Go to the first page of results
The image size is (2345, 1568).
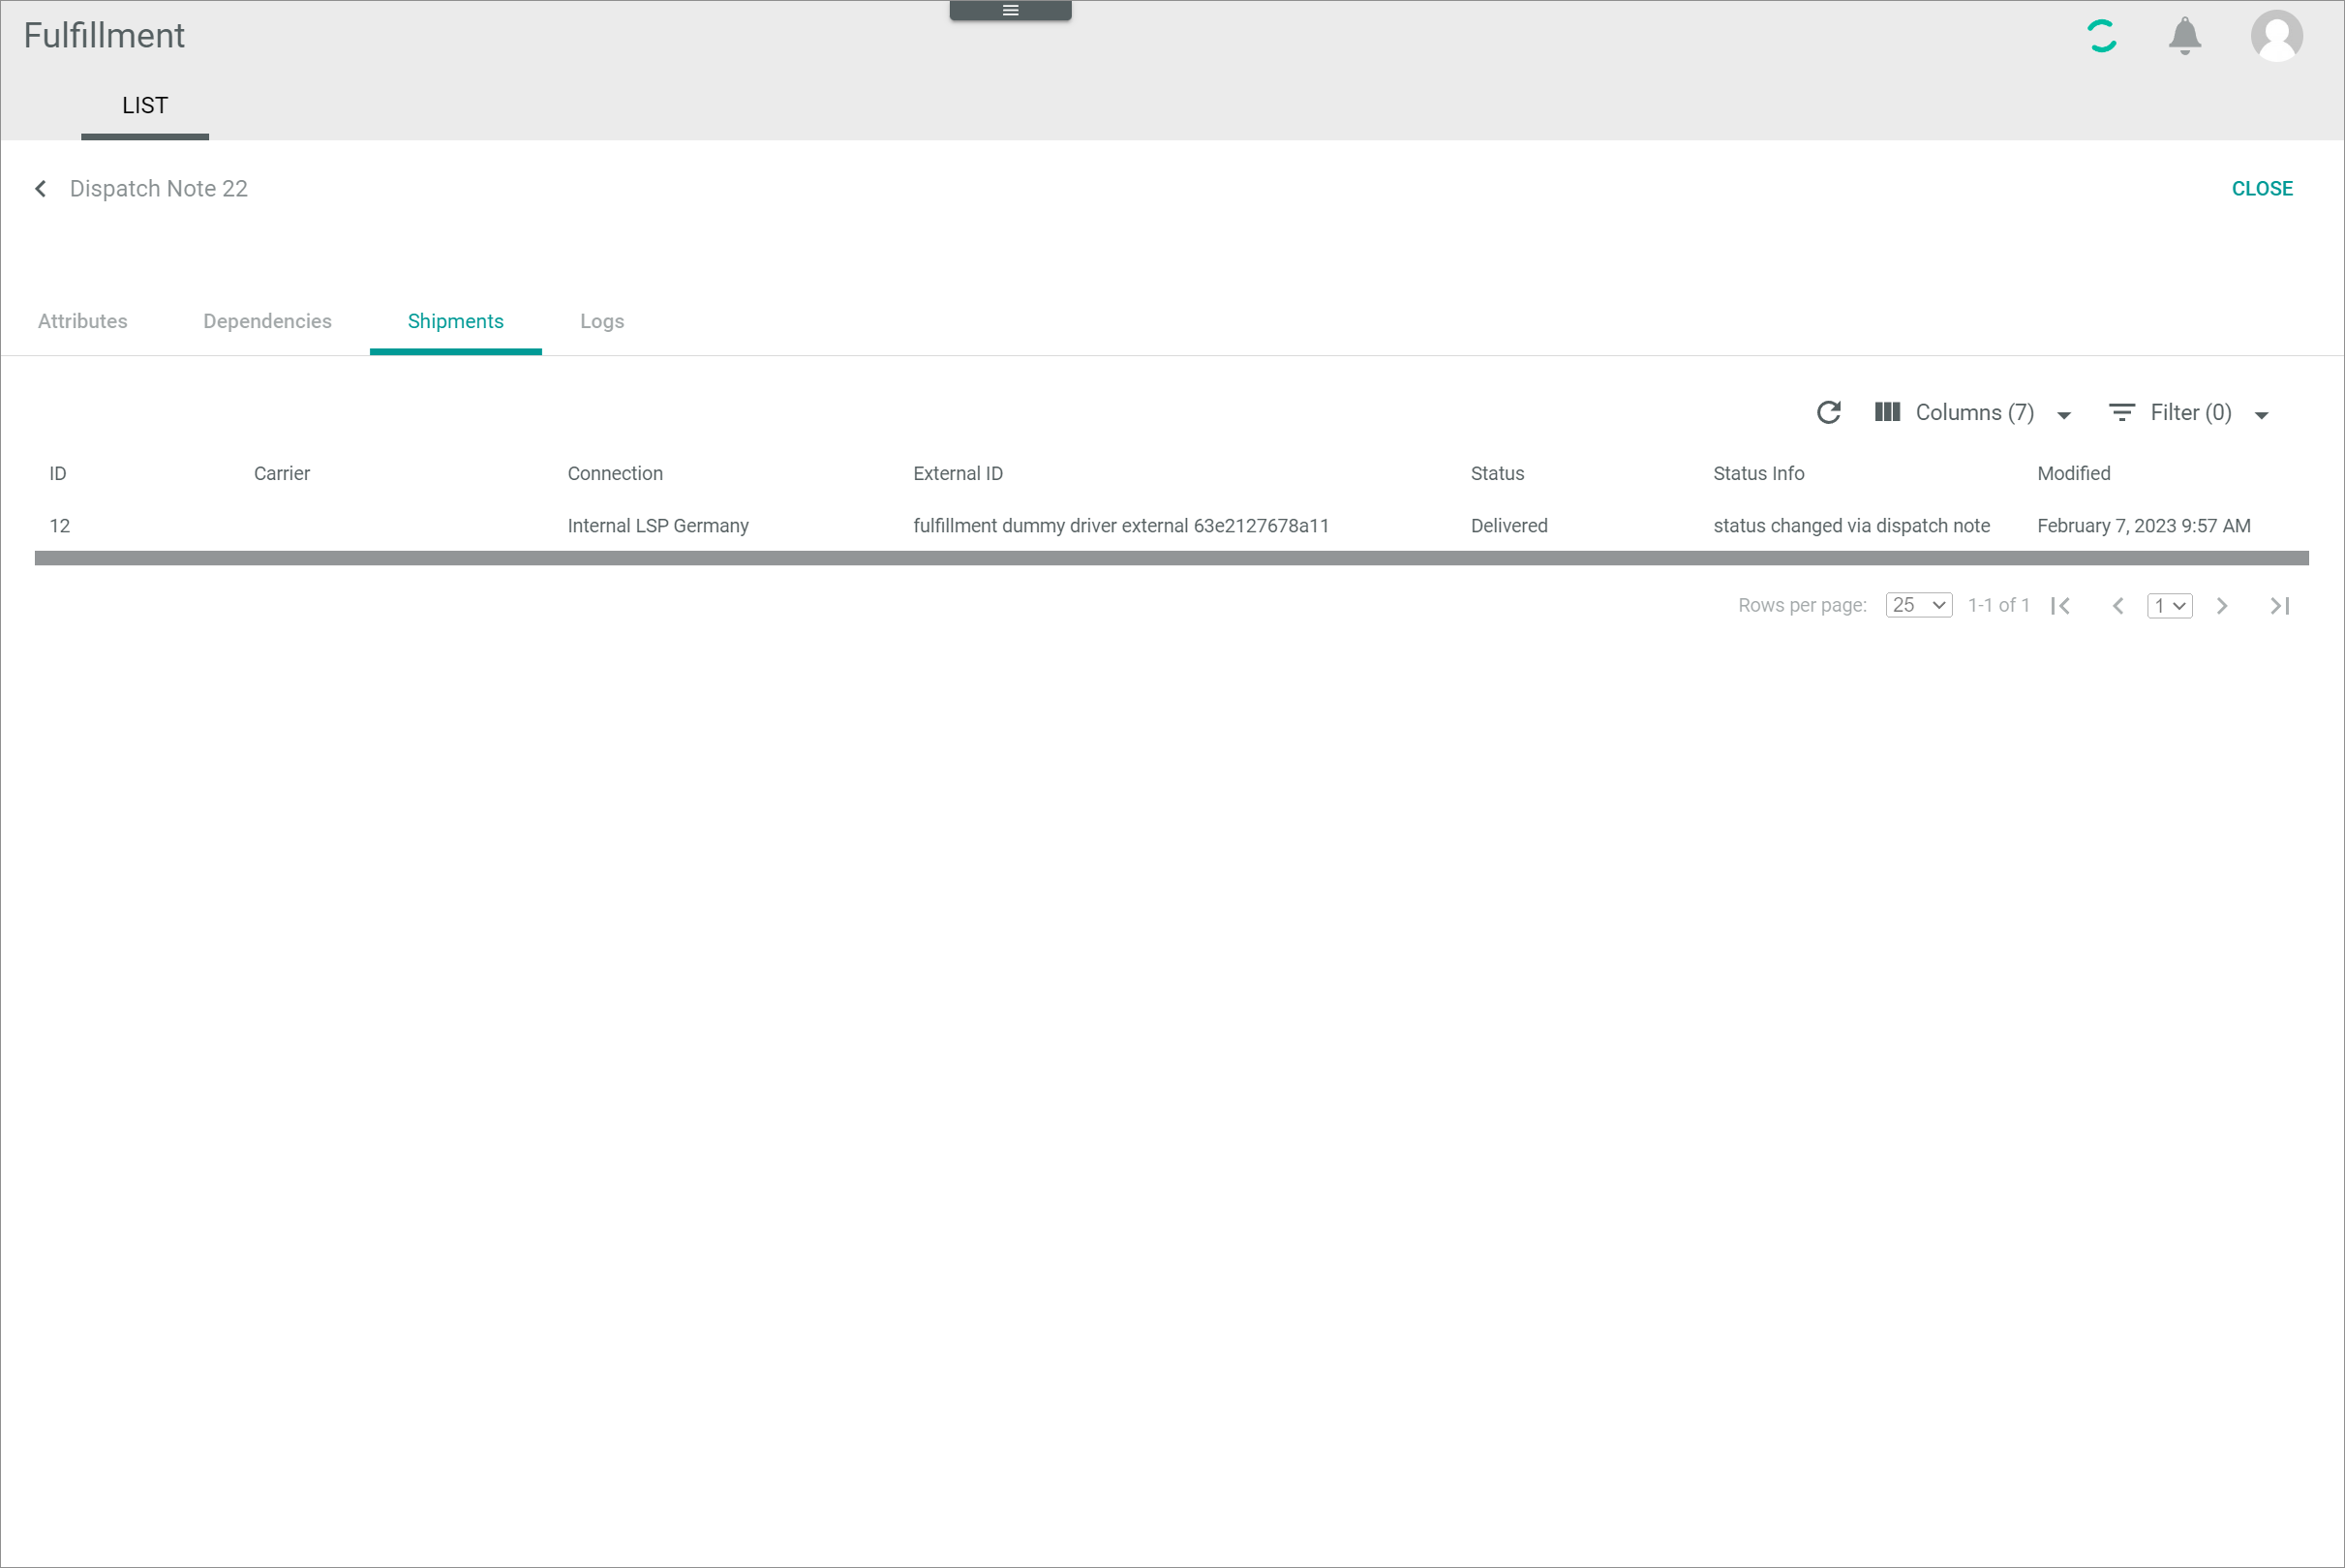(x=2060, y=606)
